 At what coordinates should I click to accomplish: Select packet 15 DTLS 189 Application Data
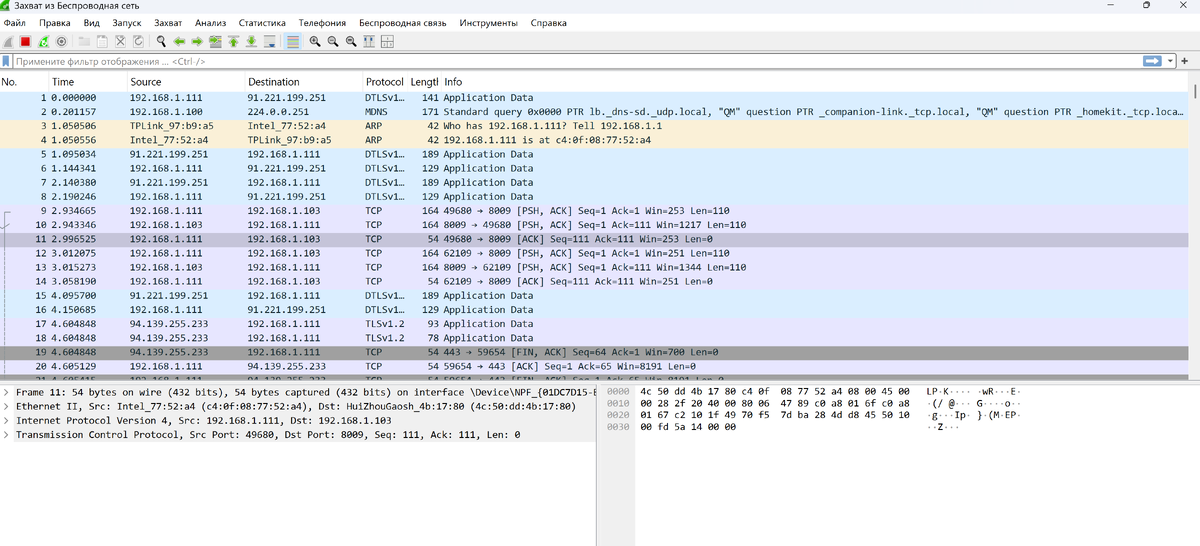coord(596,296)
